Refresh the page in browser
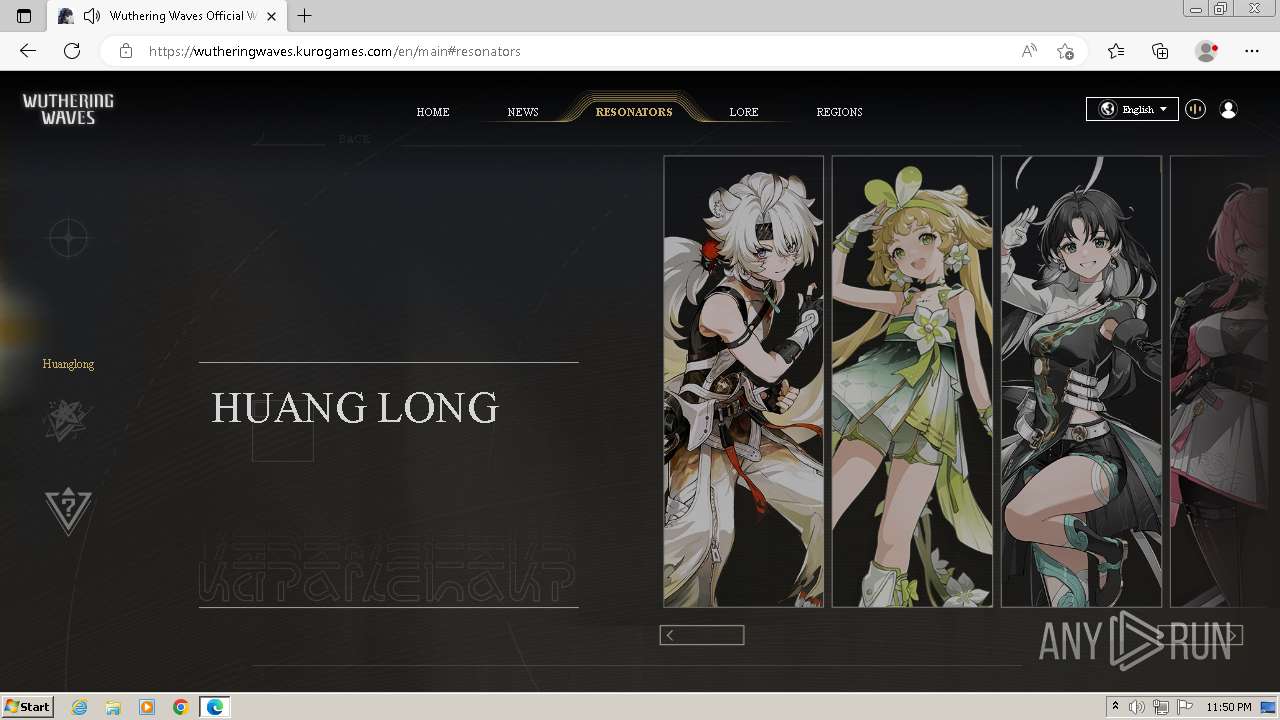Viewport: 1280px width, 720px height. coord(72,51)
